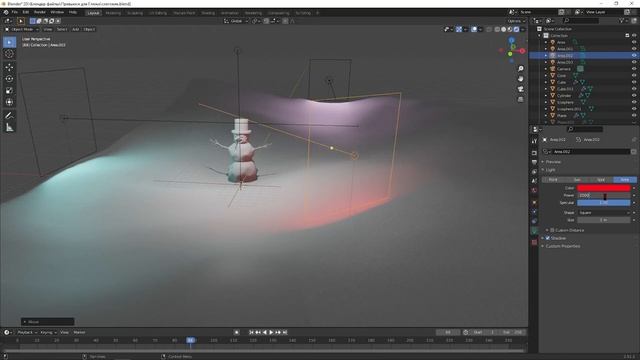Open the Shape dropdown
Image resolution: width=640 pixels, height=360 pixels.
tap(604, 213)
